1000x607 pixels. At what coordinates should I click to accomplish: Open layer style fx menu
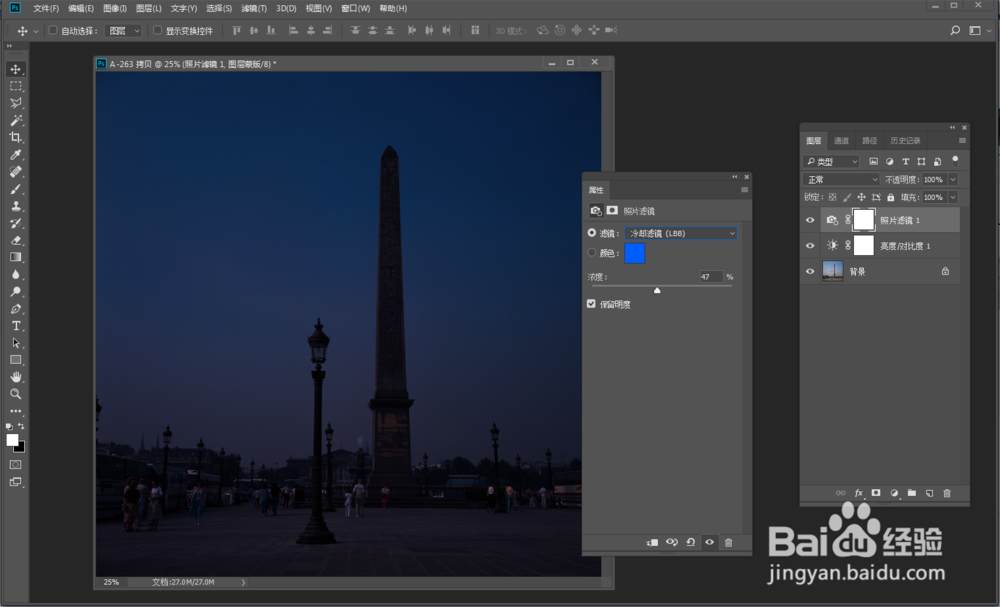click(x=858, y=493)
